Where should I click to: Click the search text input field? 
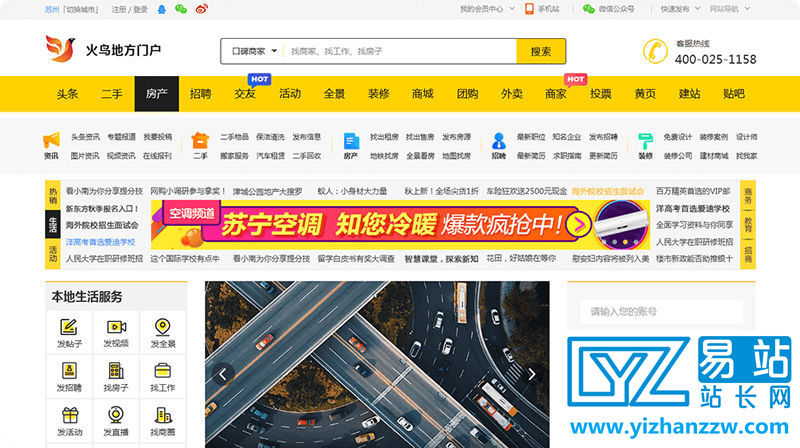point(400,51)
